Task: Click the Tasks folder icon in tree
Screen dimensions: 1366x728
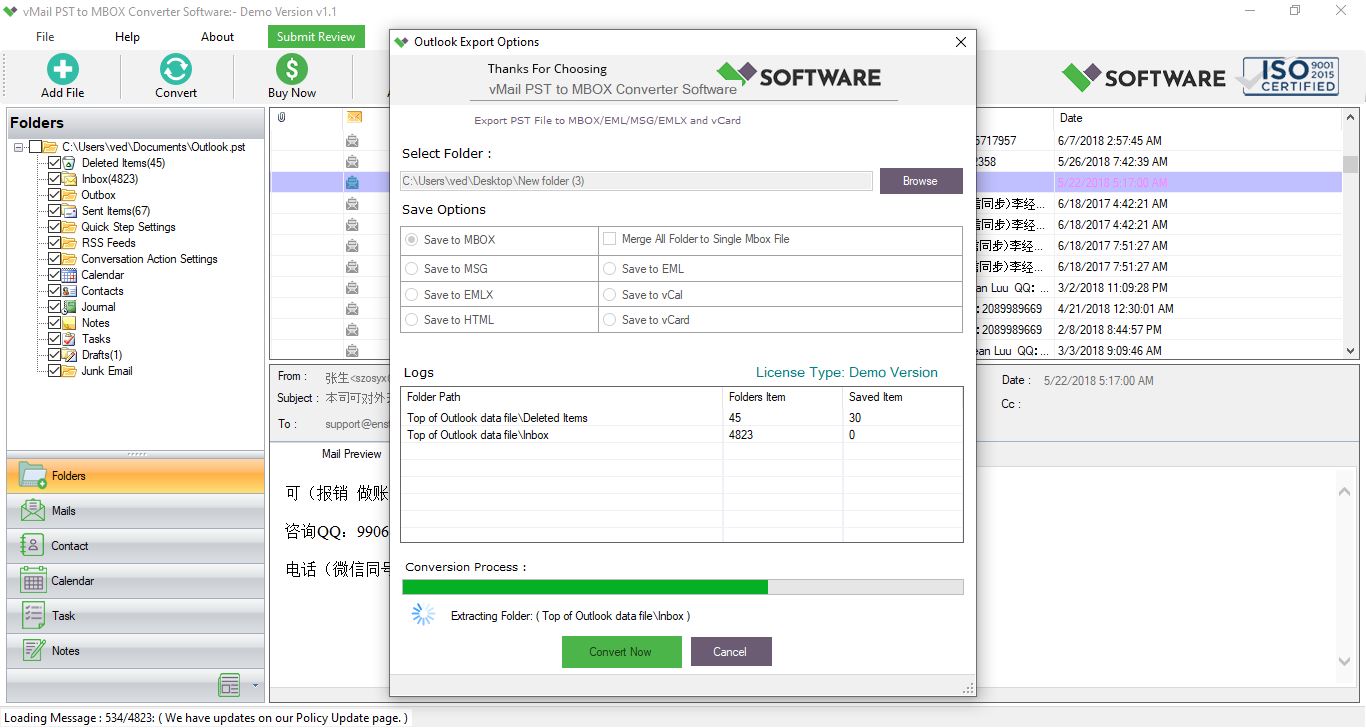Action: 70,339
